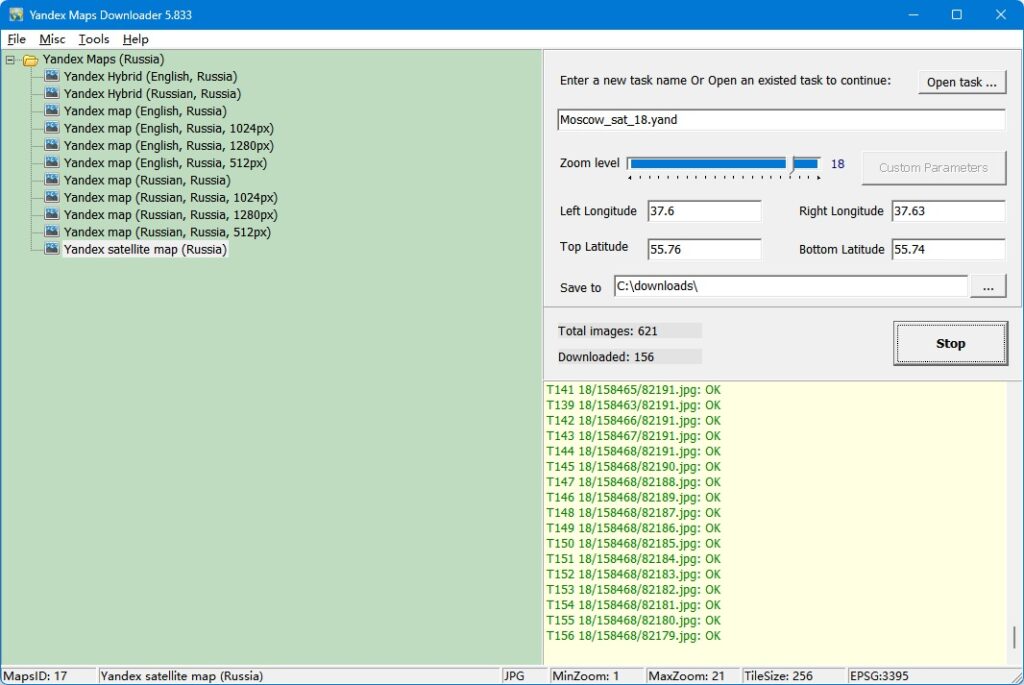This screenshot has width=1024, height=685.
Task: Select the Yandex Maps (Russia) root node label
Action: pyautogui.click(x=103, y=59)
